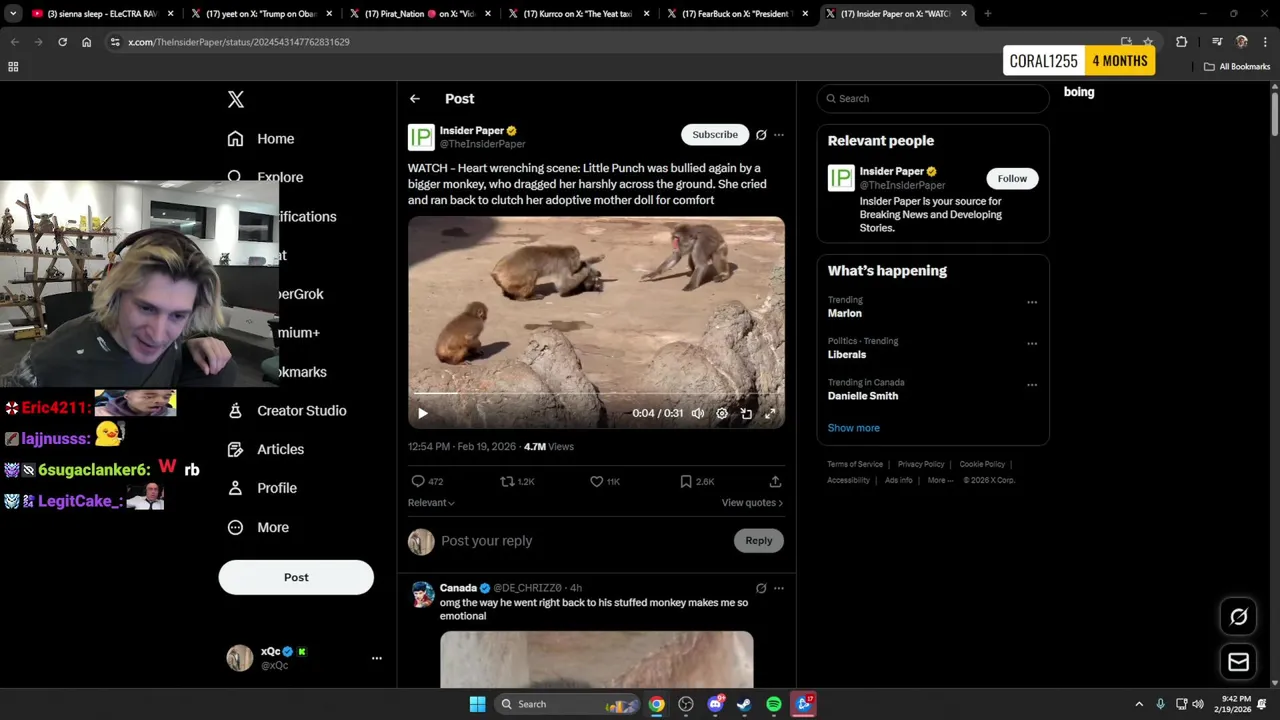Screen dimensions: 1280x720
Task: Switch to the Kurrco on X tab
Action: (580, 14)
